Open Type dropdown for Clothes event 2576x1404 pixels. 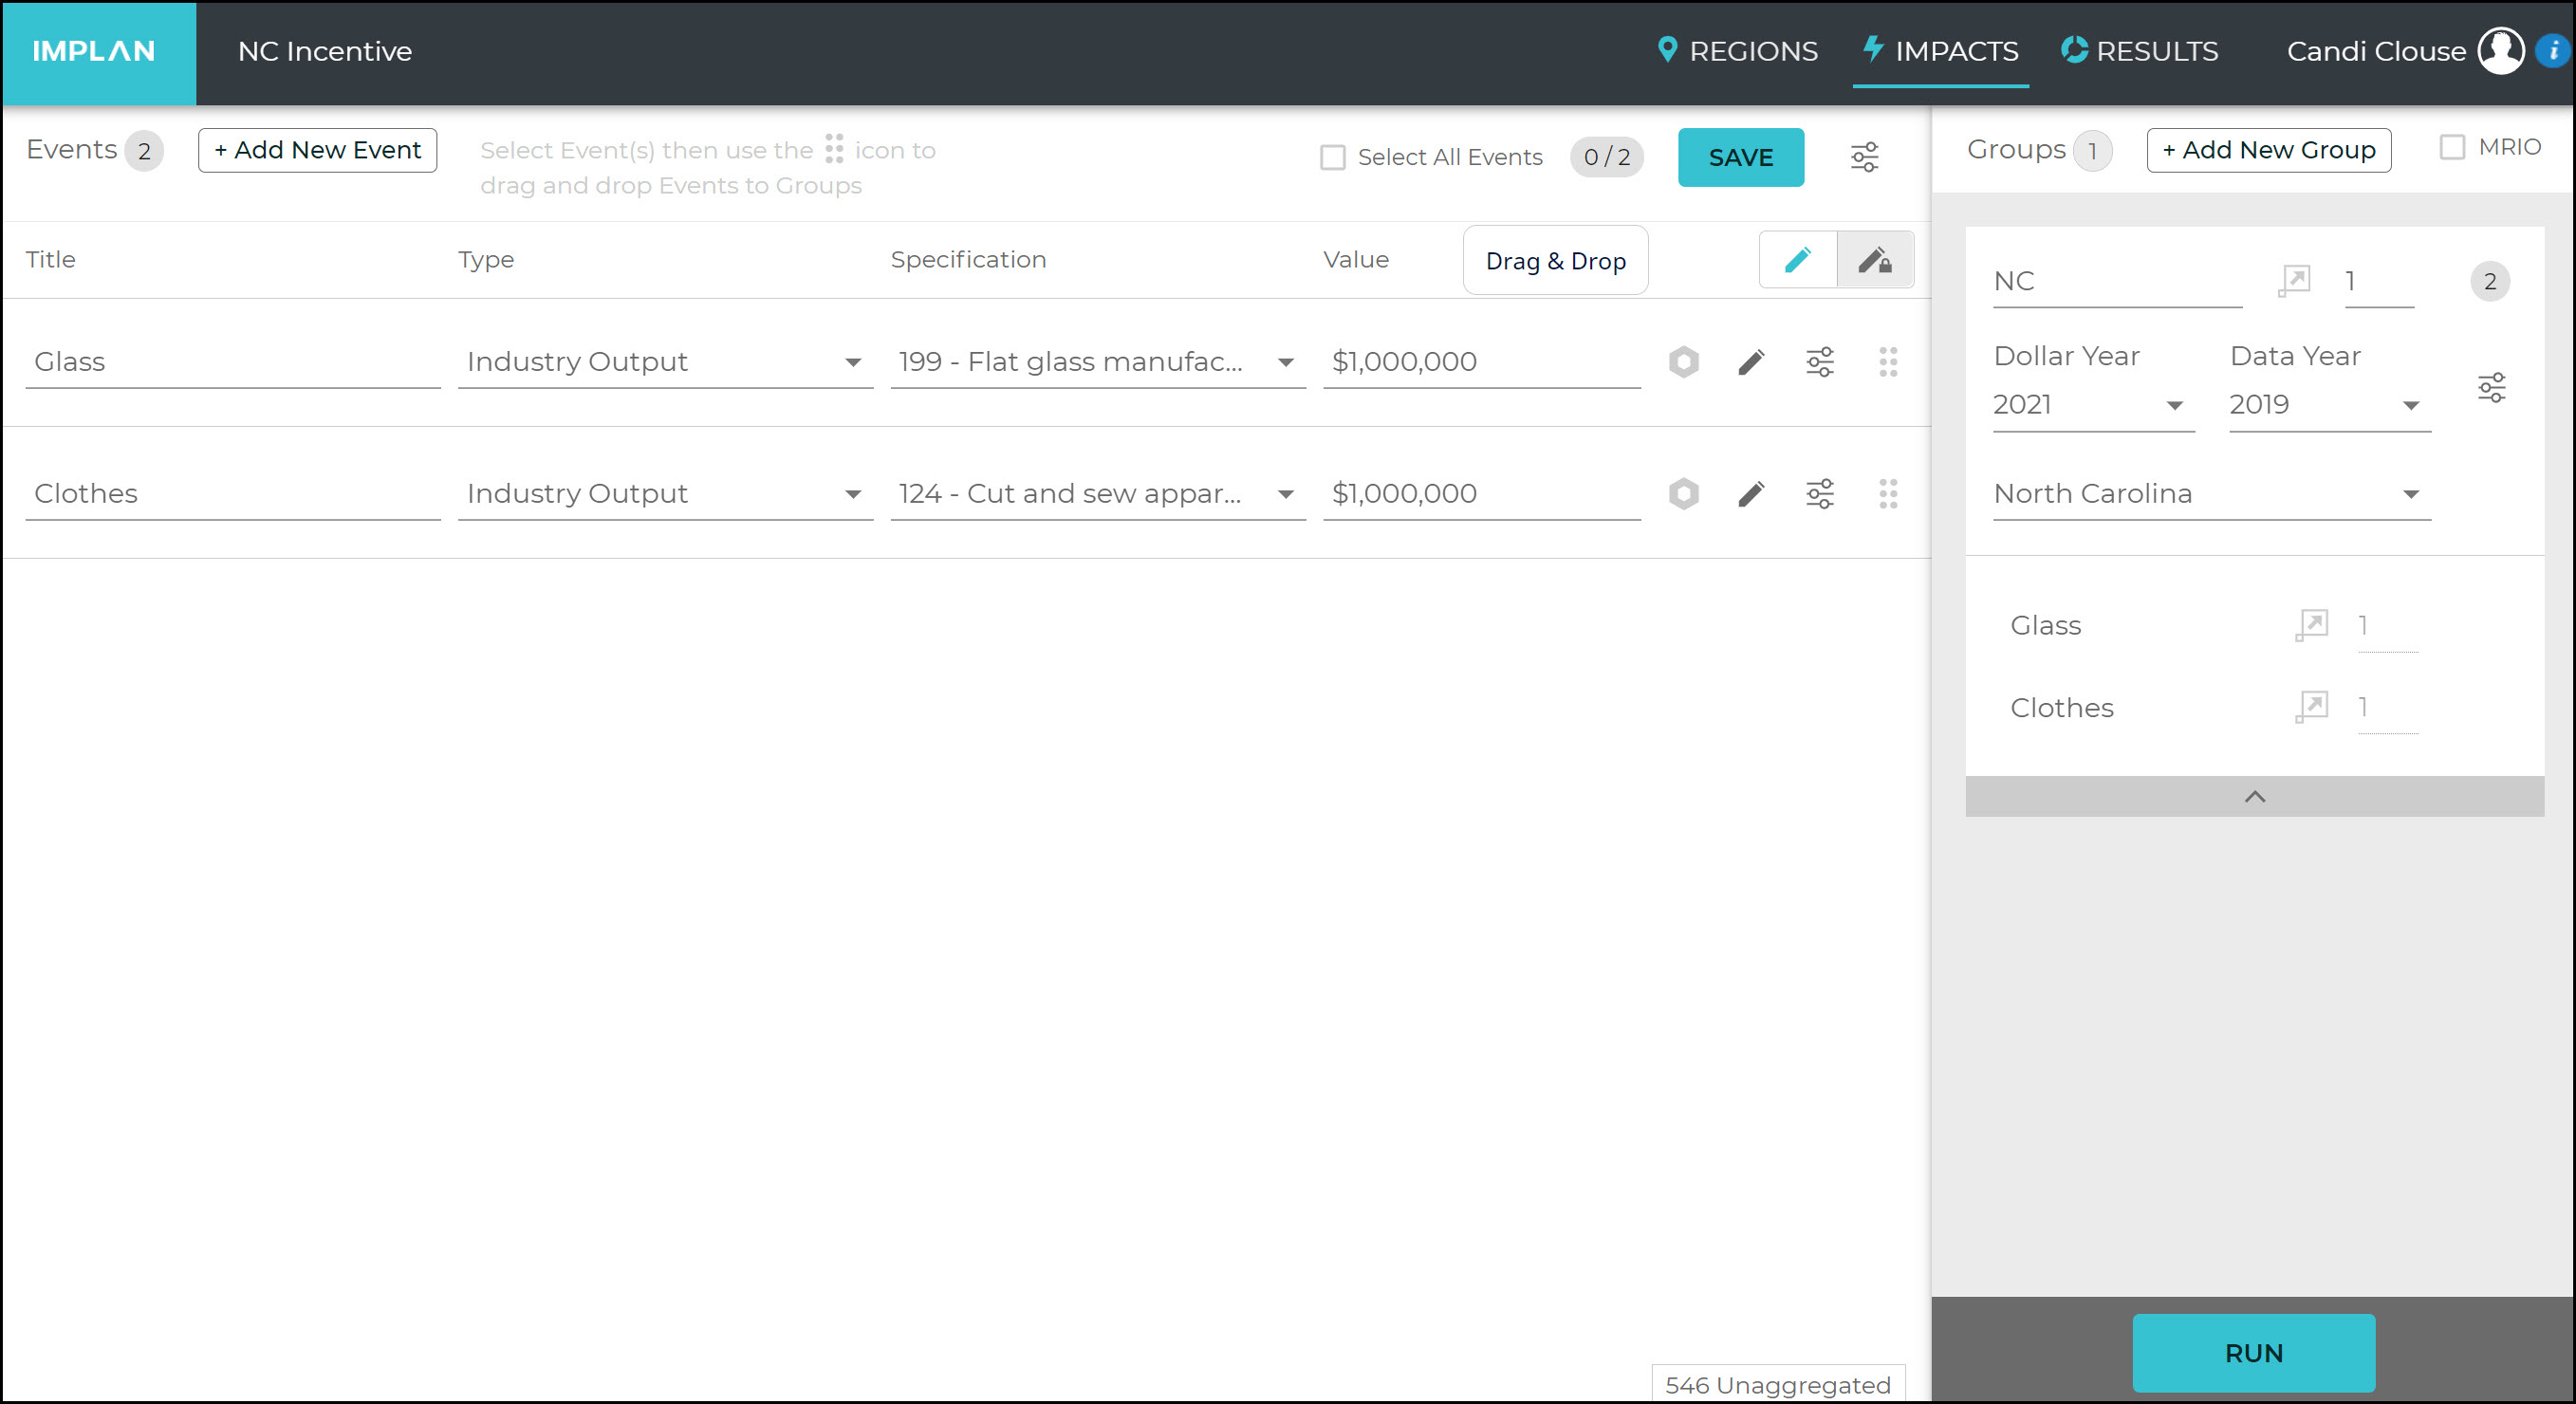click(x=665, y=494)
